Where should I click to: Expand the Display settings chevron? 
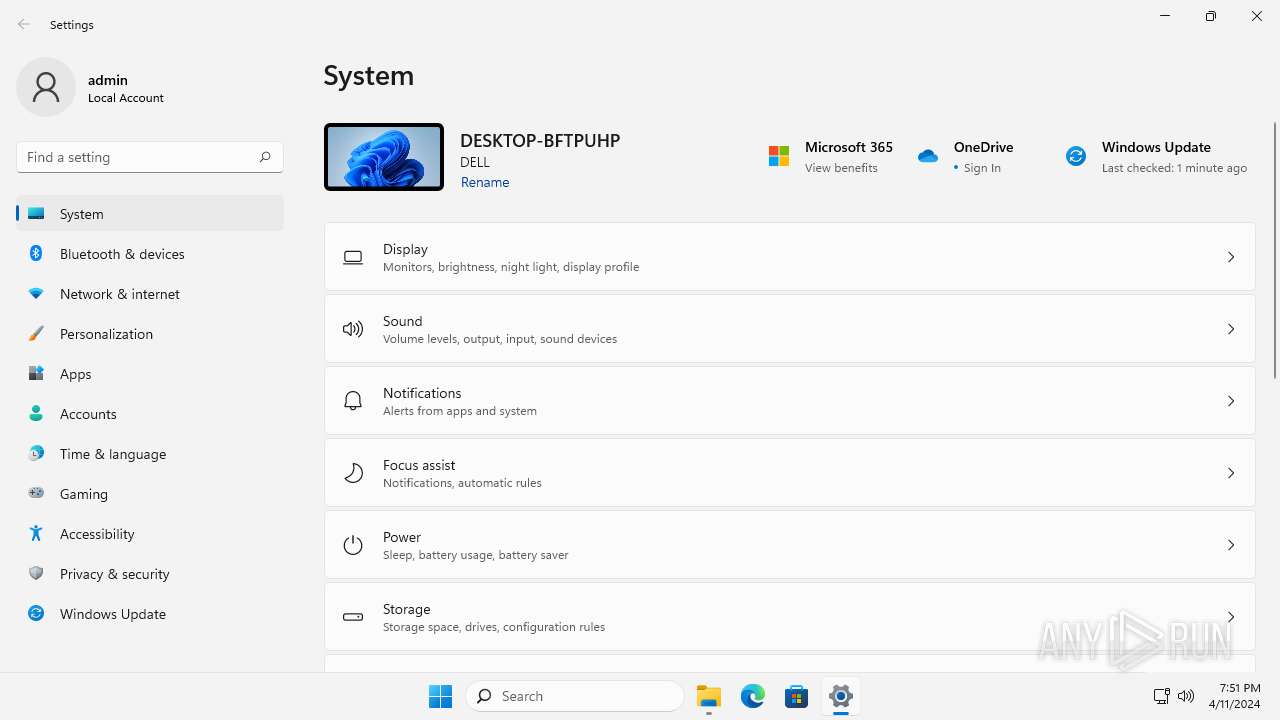point(1231,257)
